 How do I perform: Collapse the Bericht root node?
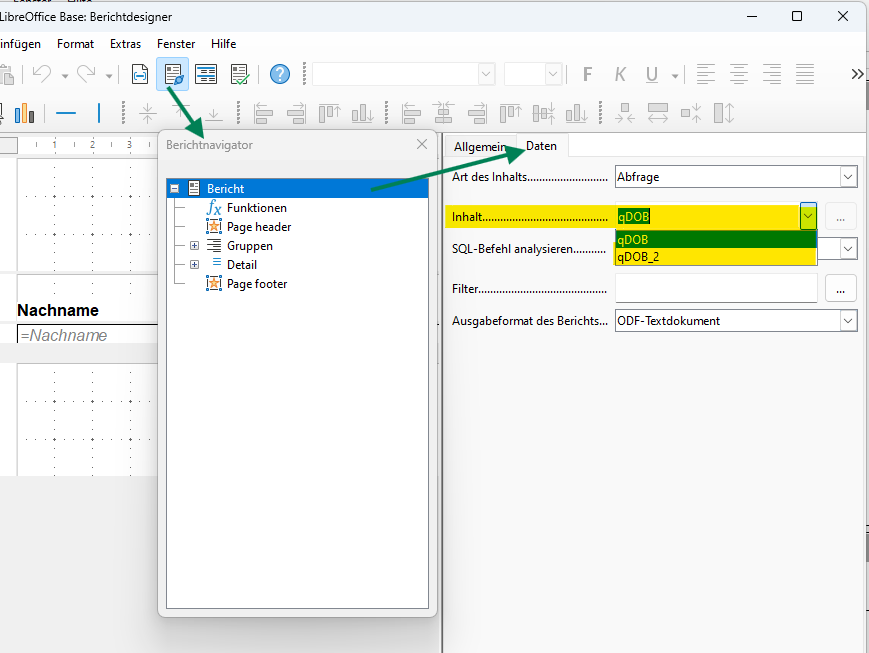pyautogui.click(x=175, y=188)
